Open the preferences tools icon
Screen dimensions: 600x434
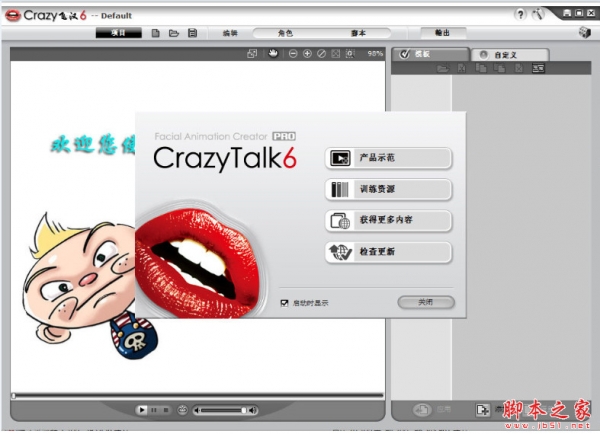[x=538, y=15]
